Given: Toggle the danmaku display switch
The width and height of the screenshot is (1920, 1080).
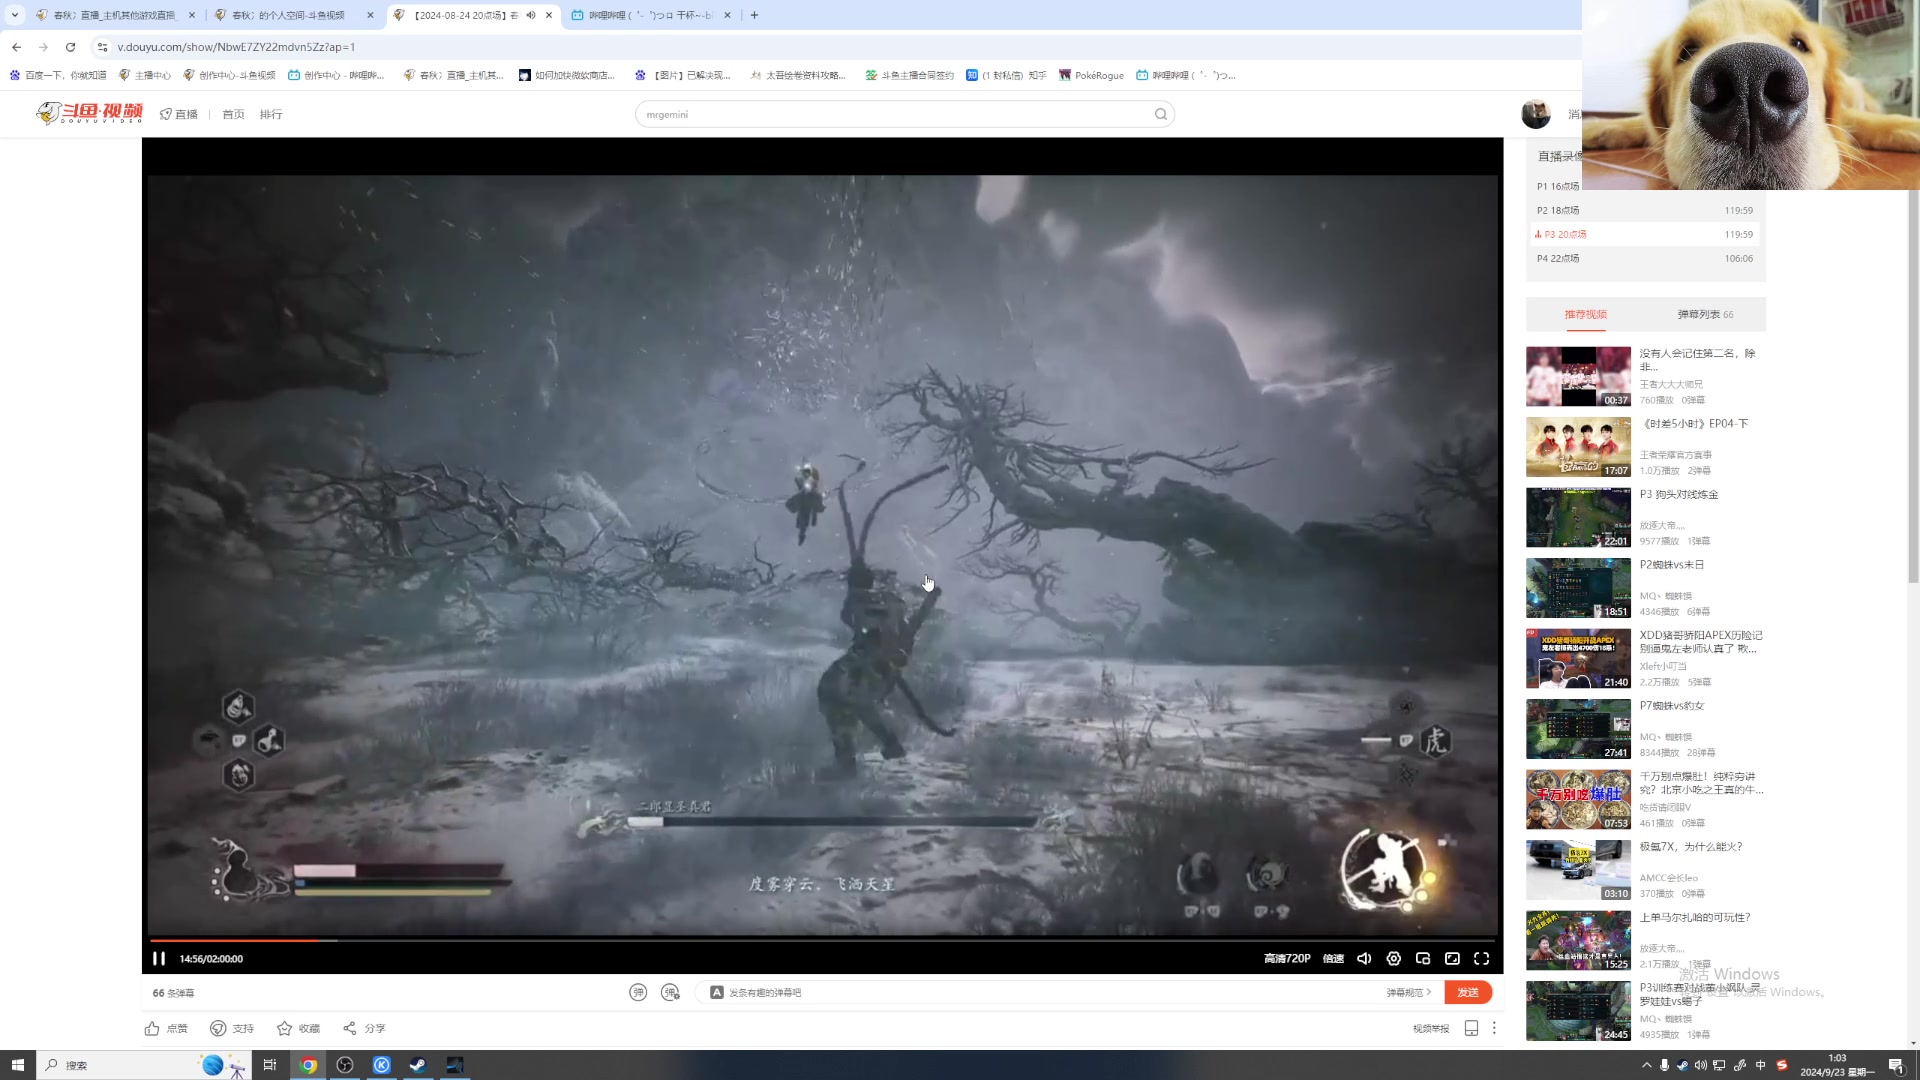Looking at the screenshot, I should coord(638,992).
